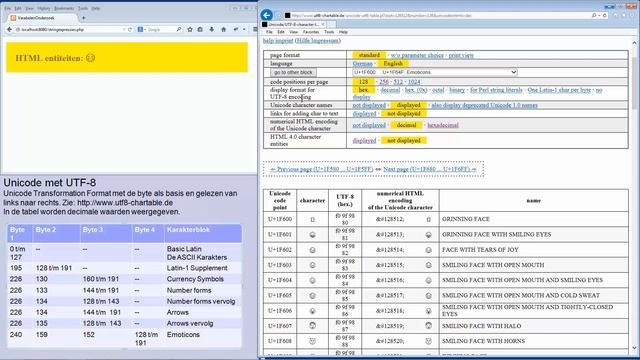Image resolution: width=640 pixels, height=360 pixels.
Task: Click 'SMILING FACE WITH HORNS' cell
Action: [533, 341]
